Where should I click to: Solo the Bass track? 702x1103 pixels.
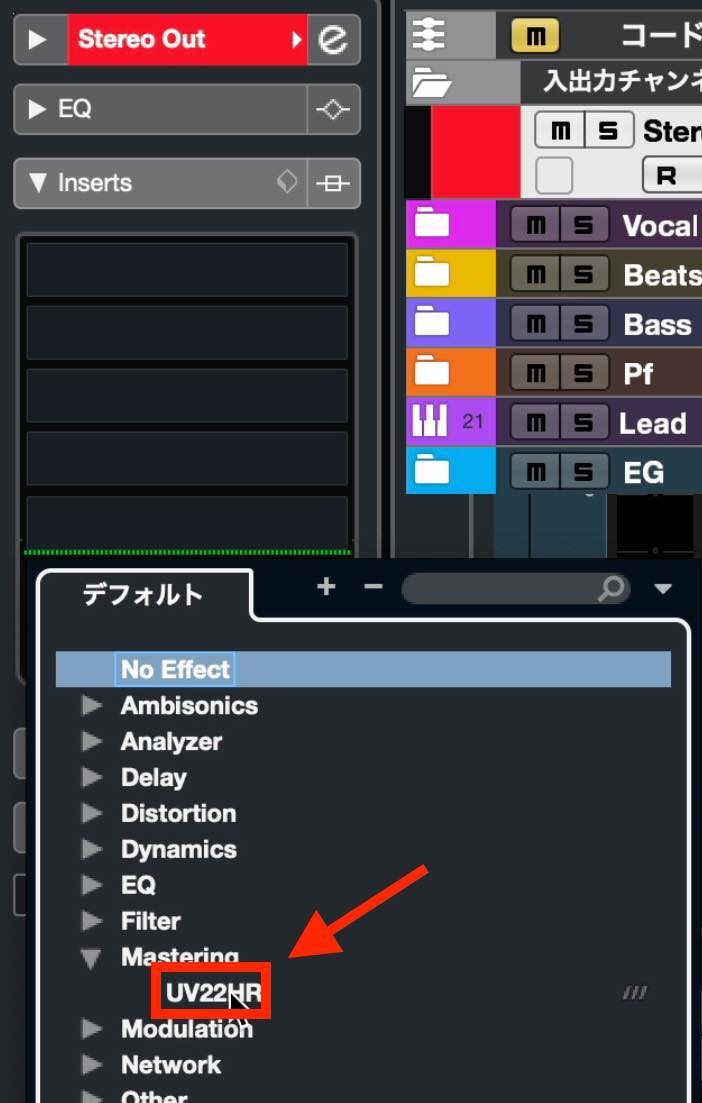[x=584, y=324]
